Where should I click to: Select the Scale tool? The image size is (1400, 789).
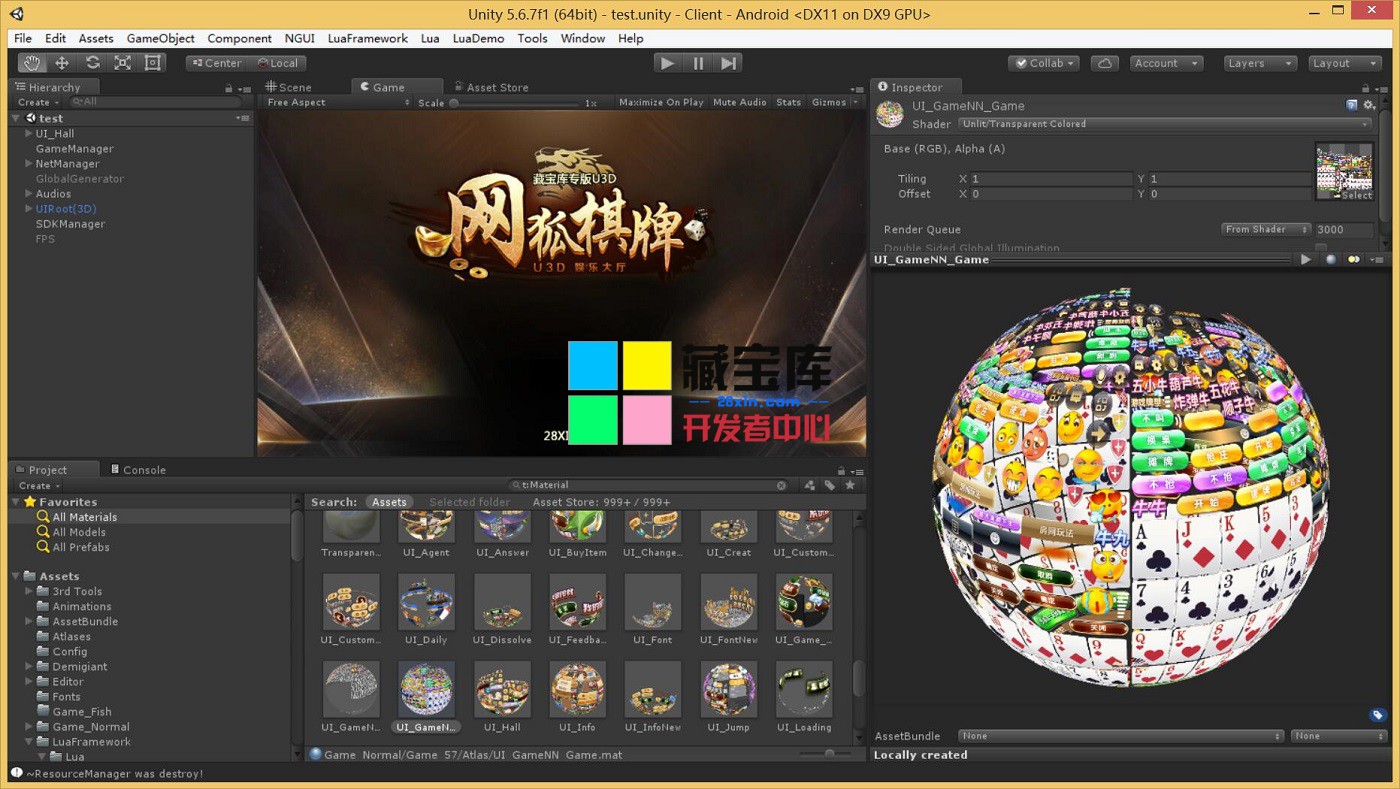pyautogui.click(x=122, y=63)
